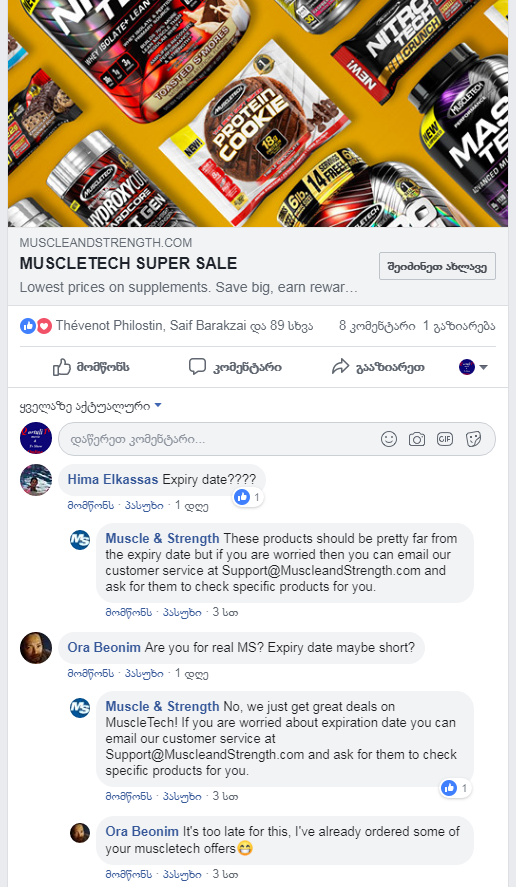View the 1 share count link

(x=459, y=326)
